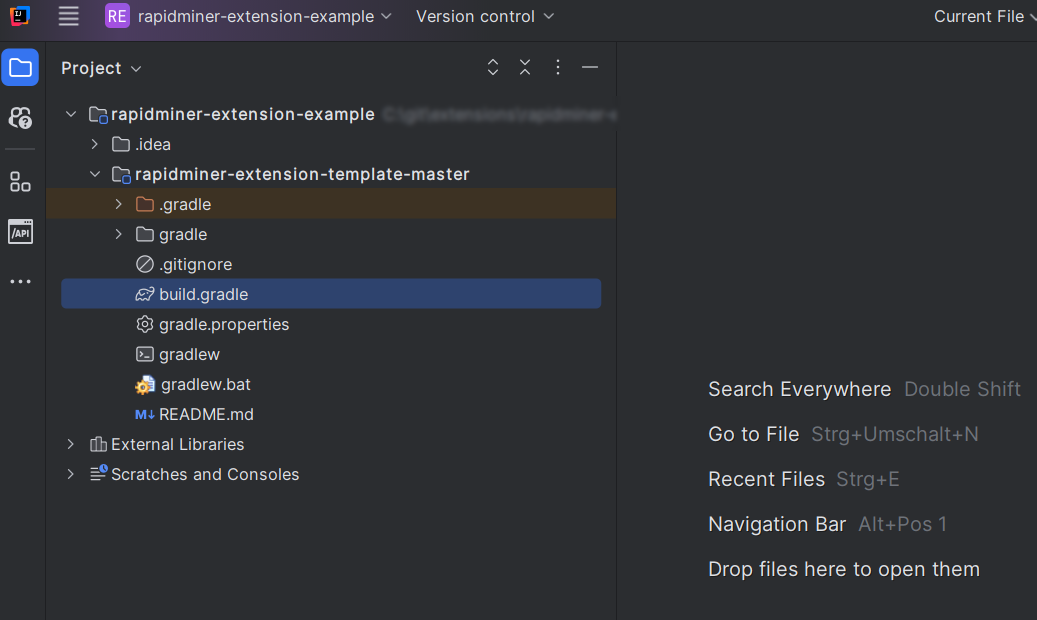Hide the Project tool window

pyautogui.click(x=590, y=67)
